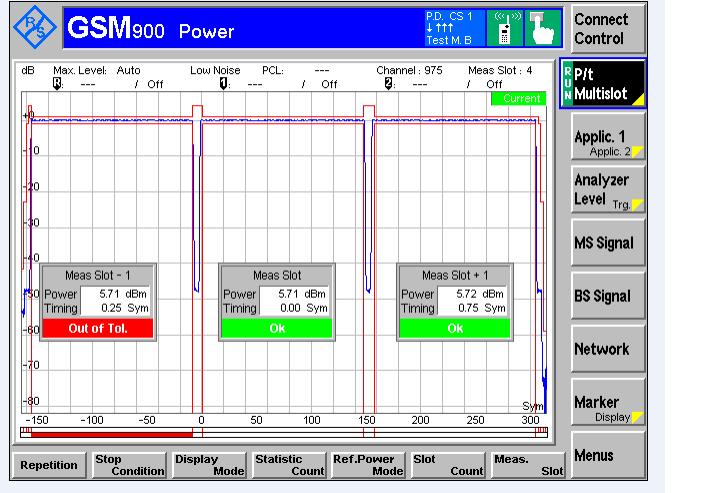Image resolution: width=720 pixels, height=493 pixels.
Task: Select the P/t Multislot softkey
Action: (x=603, y=84)
